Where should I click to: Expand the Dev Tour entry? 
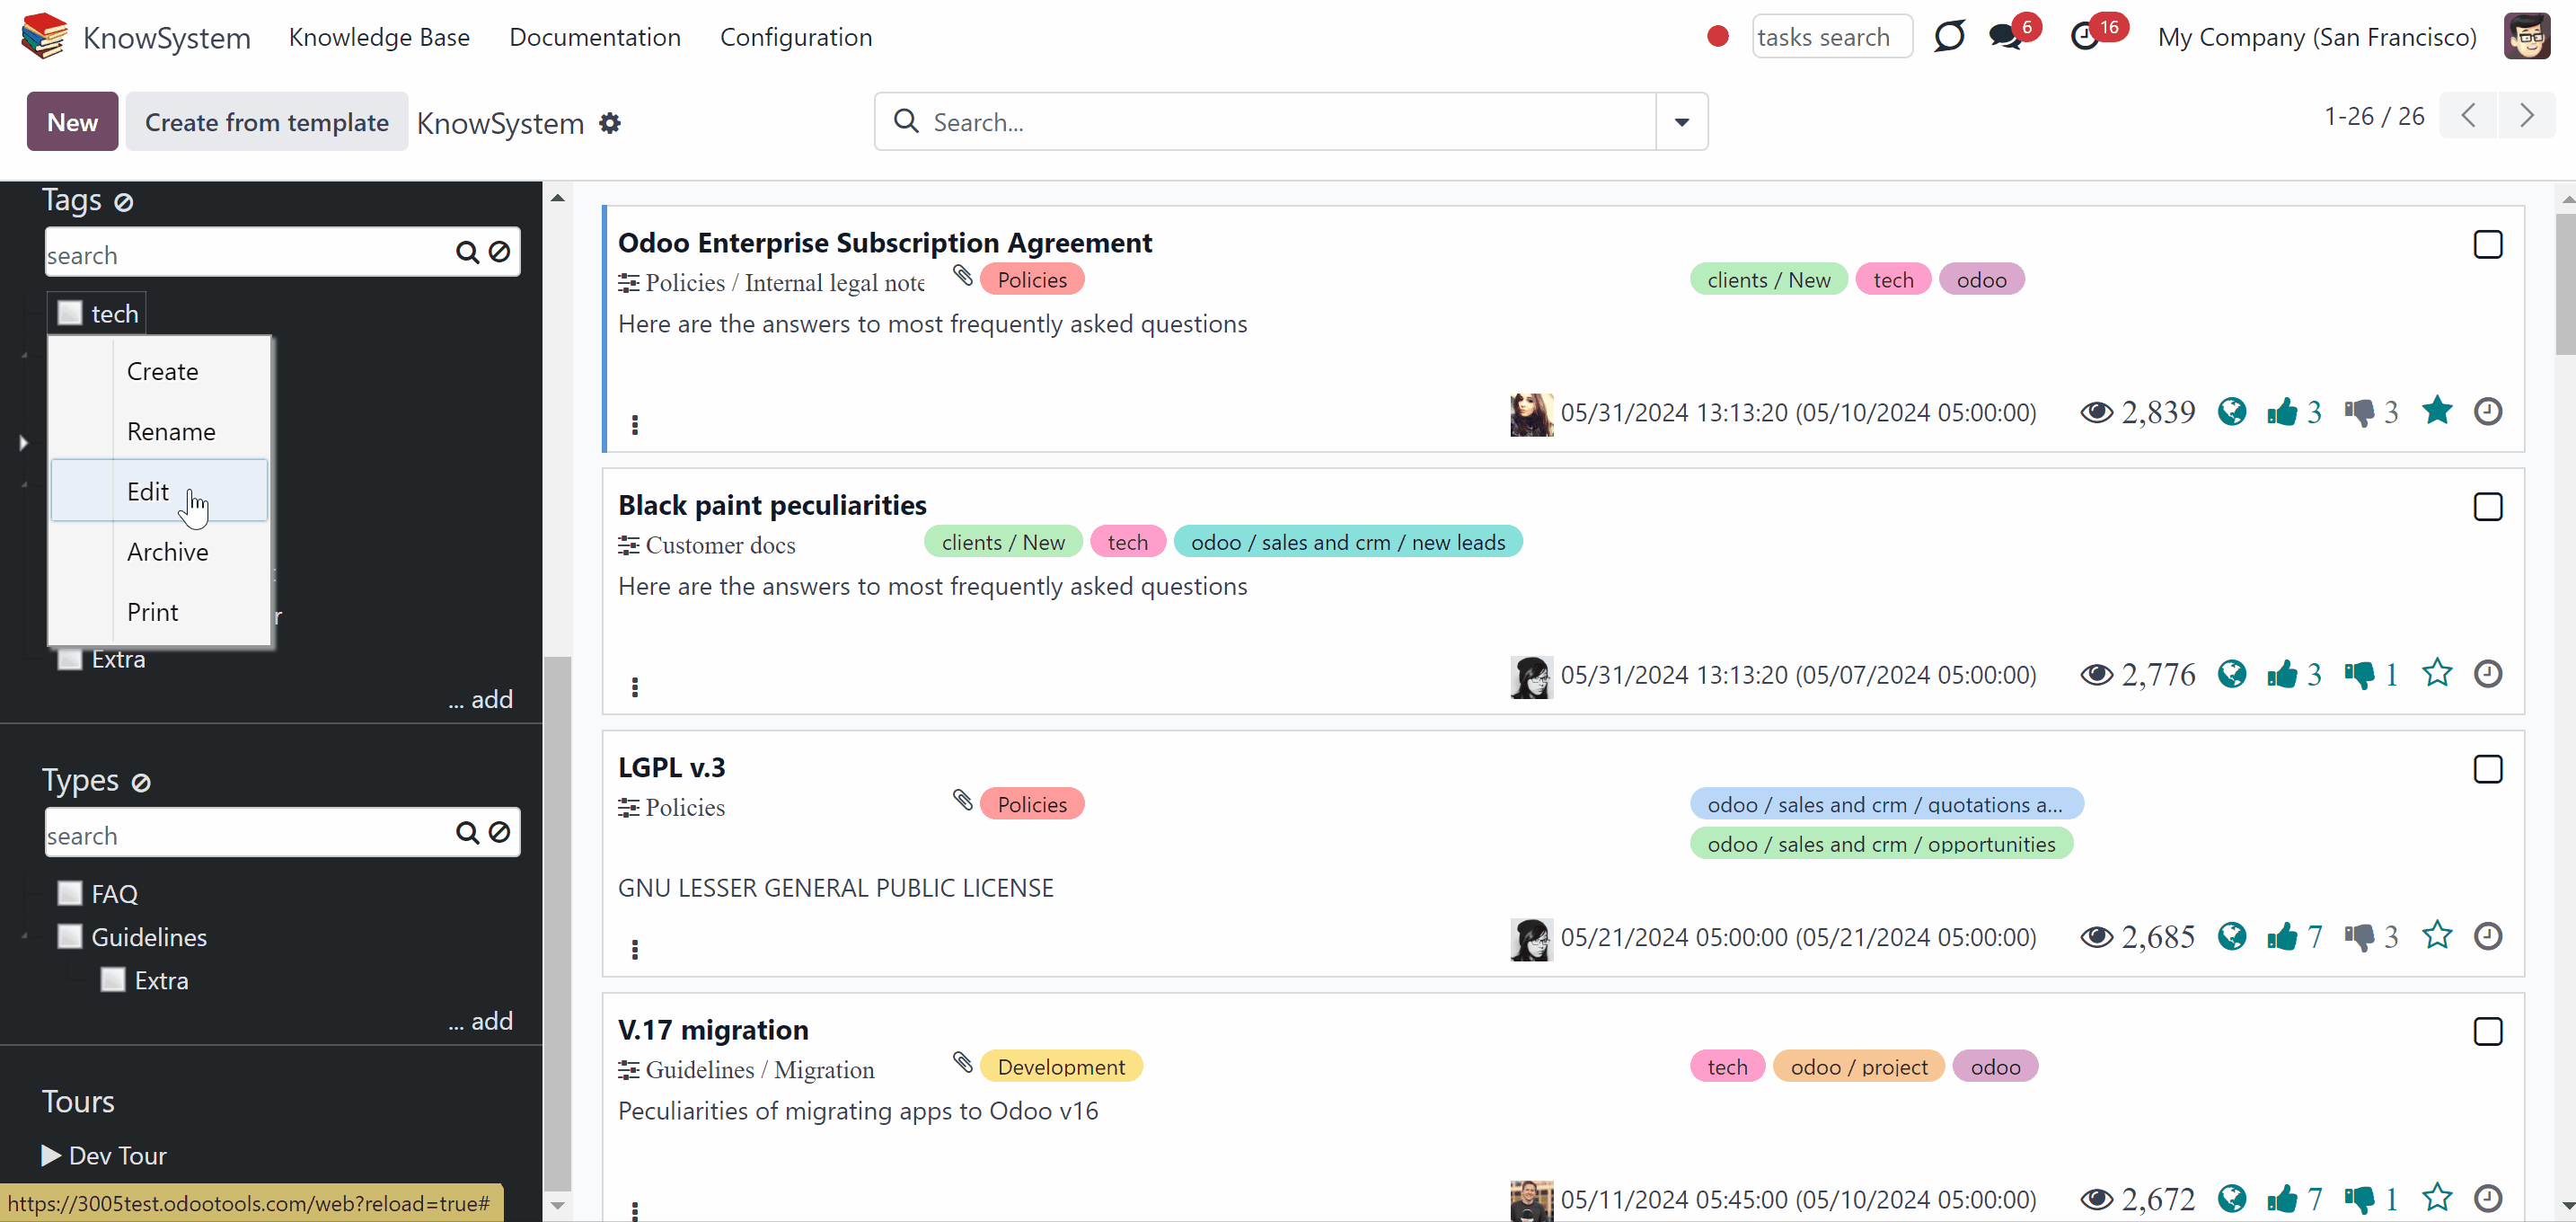[x=104, y=1156]
